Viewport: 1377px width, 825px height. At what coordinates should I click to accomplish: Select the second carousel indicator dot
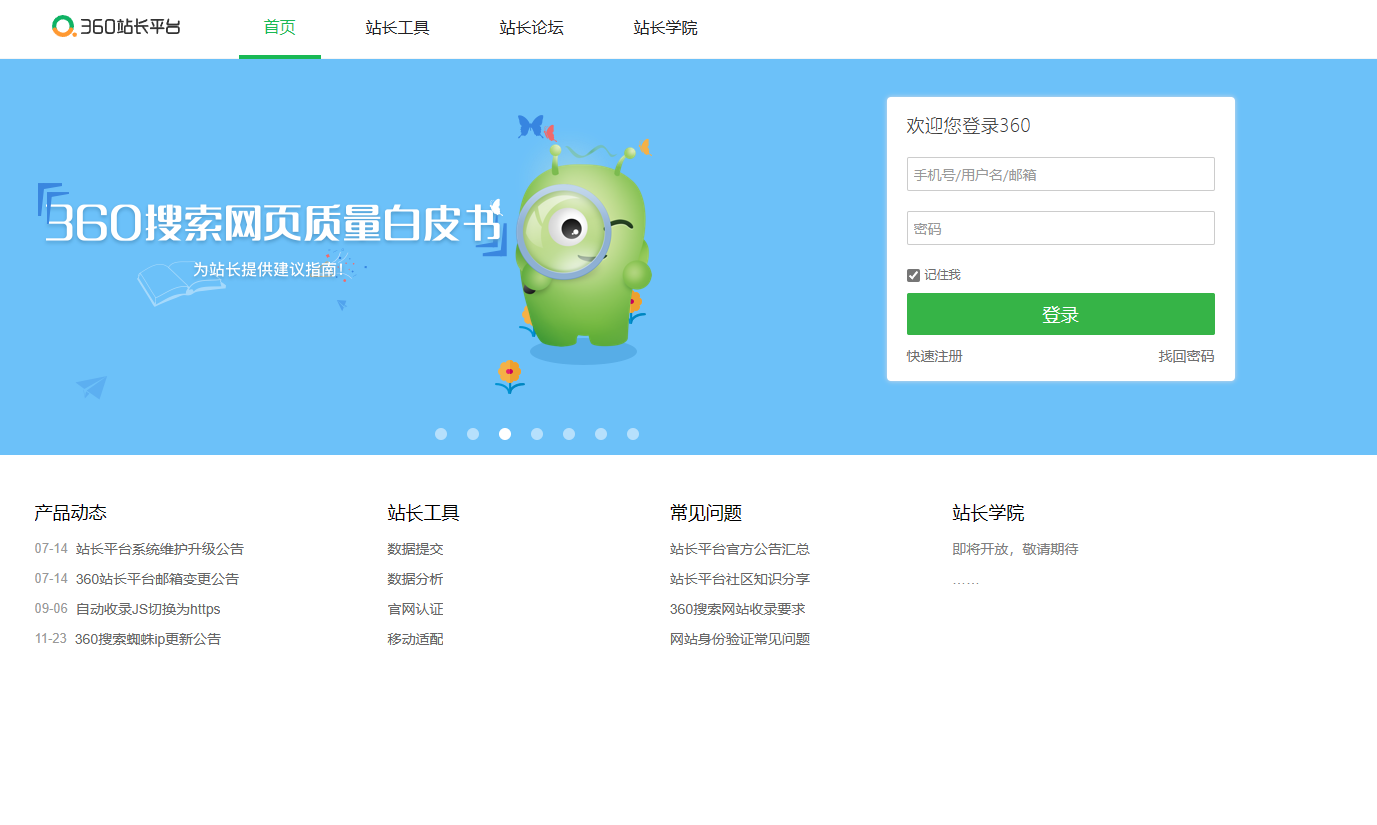point(473,434)
